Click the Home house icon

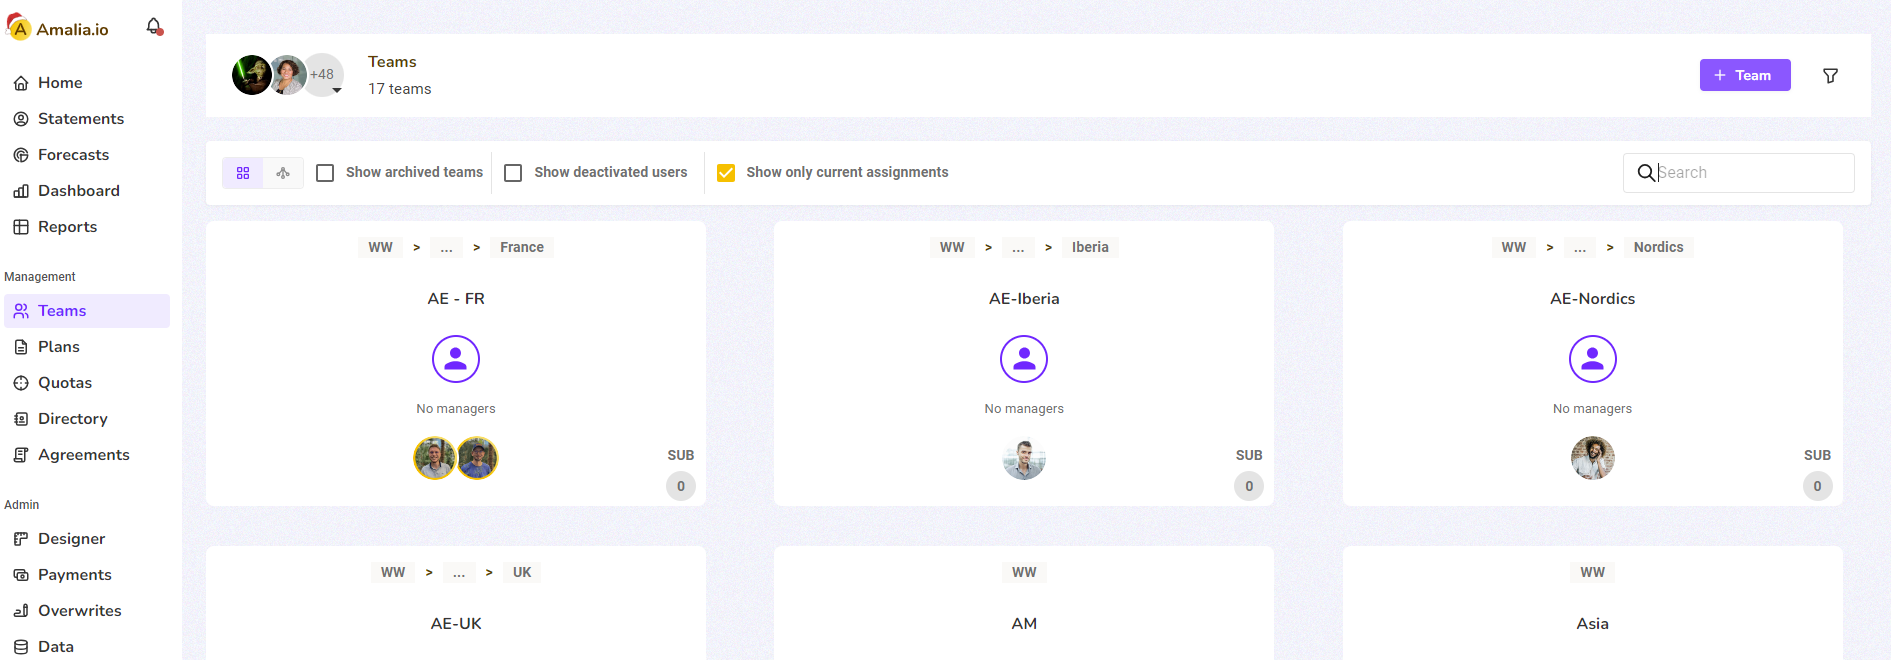21,83
